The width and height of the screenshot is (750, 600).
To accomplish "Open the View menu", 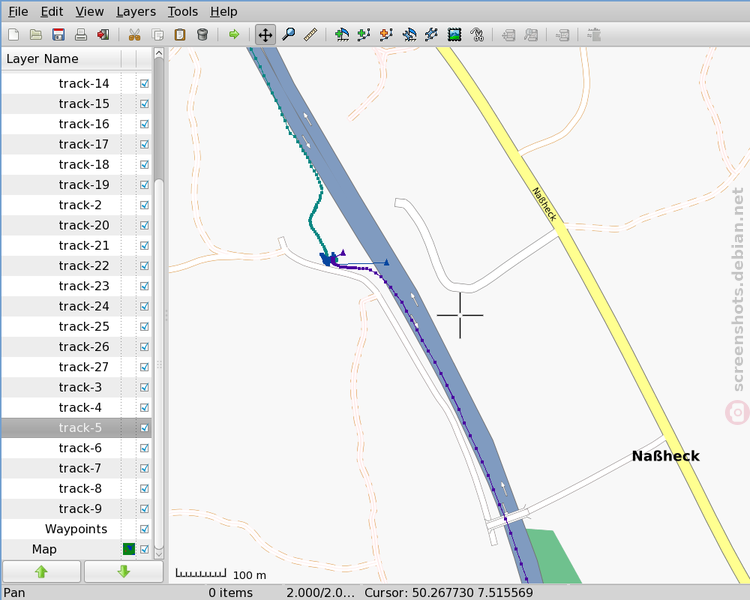I will click(89, 11).
